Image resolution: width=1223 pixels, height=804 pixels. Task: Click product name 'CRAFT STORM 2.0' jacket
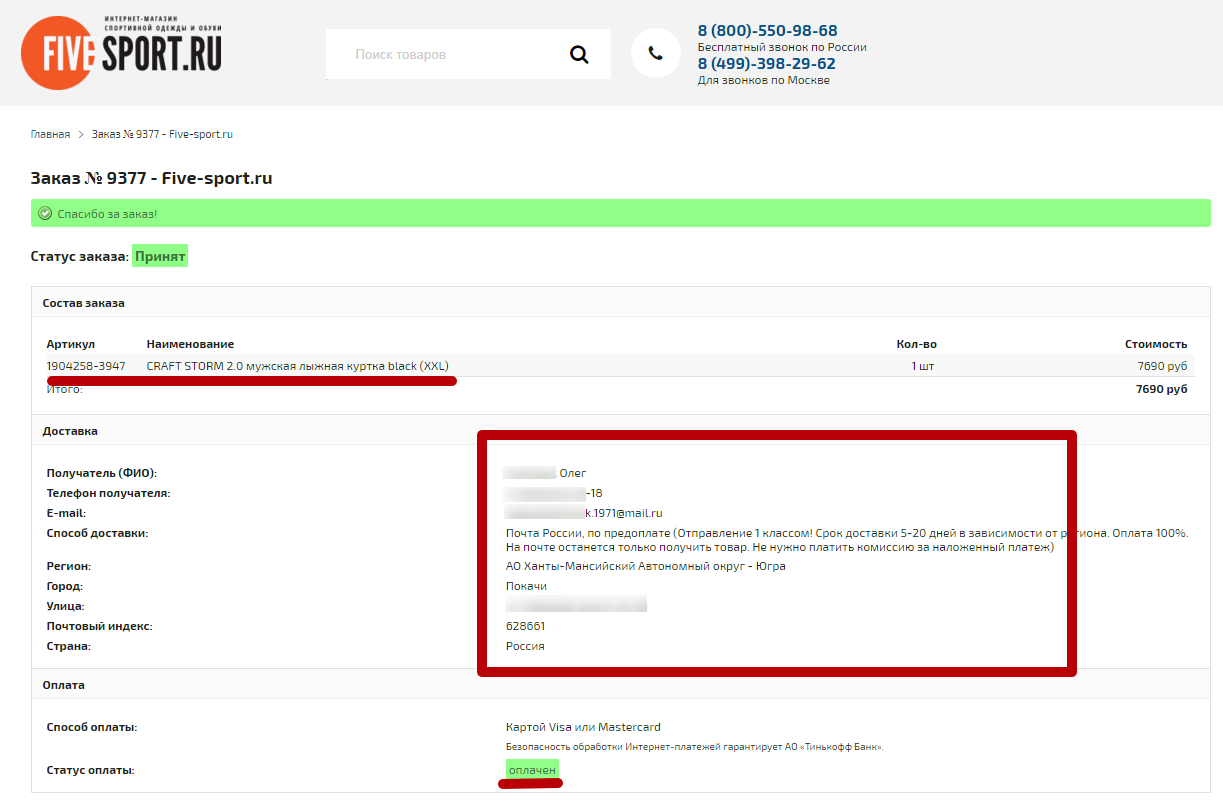pyautogui.click(x=298, y=366)
